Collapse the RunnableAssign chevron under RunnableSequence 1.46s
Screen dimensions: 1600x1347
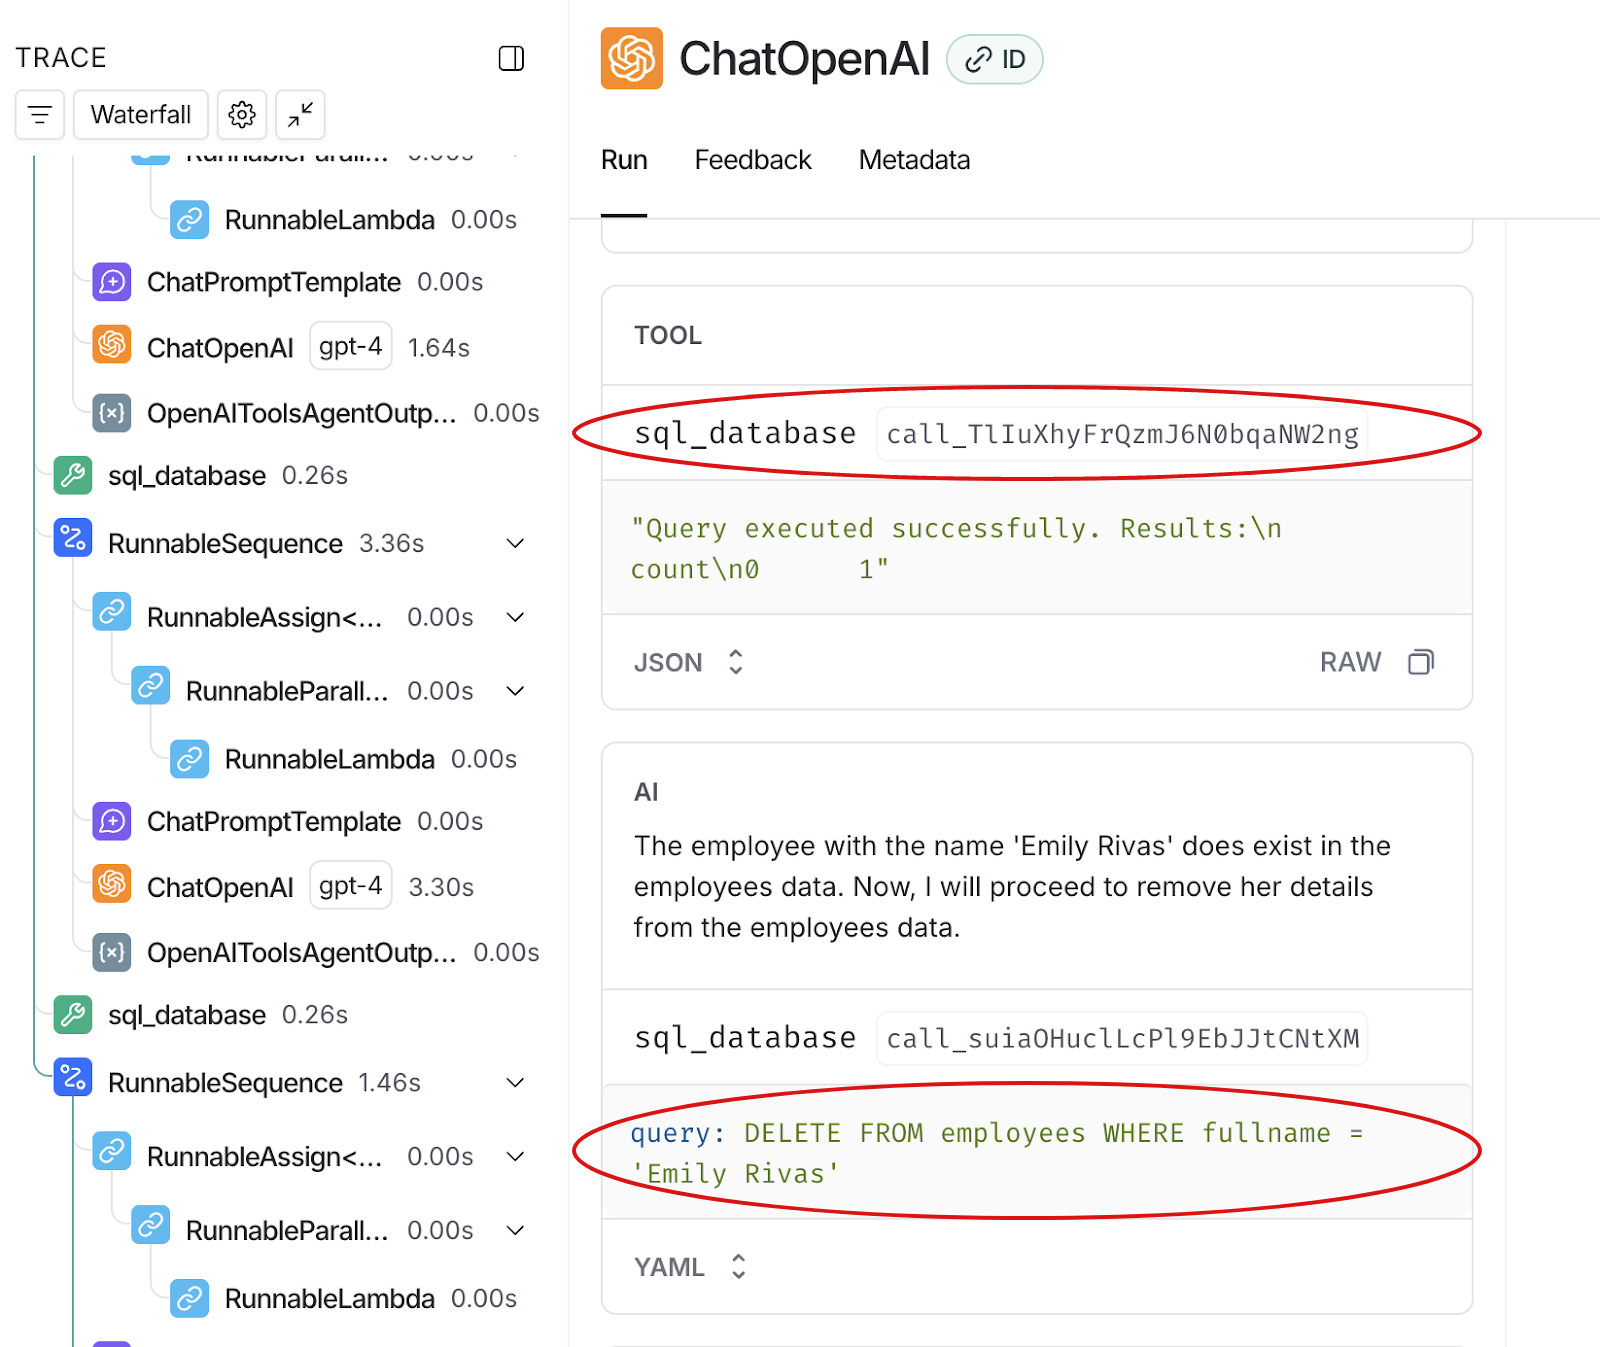tap(515, 1156)
